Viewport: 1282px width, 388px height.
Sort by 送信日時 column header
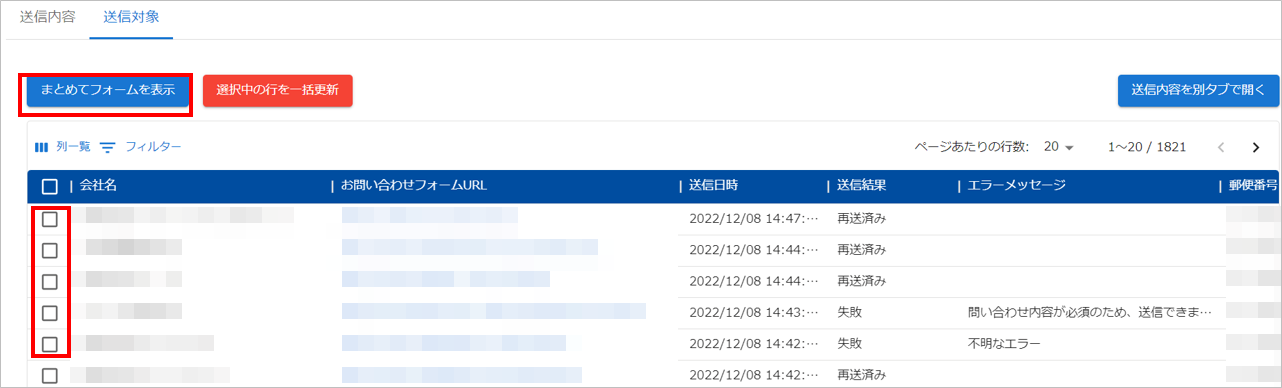tap(714, 185)
